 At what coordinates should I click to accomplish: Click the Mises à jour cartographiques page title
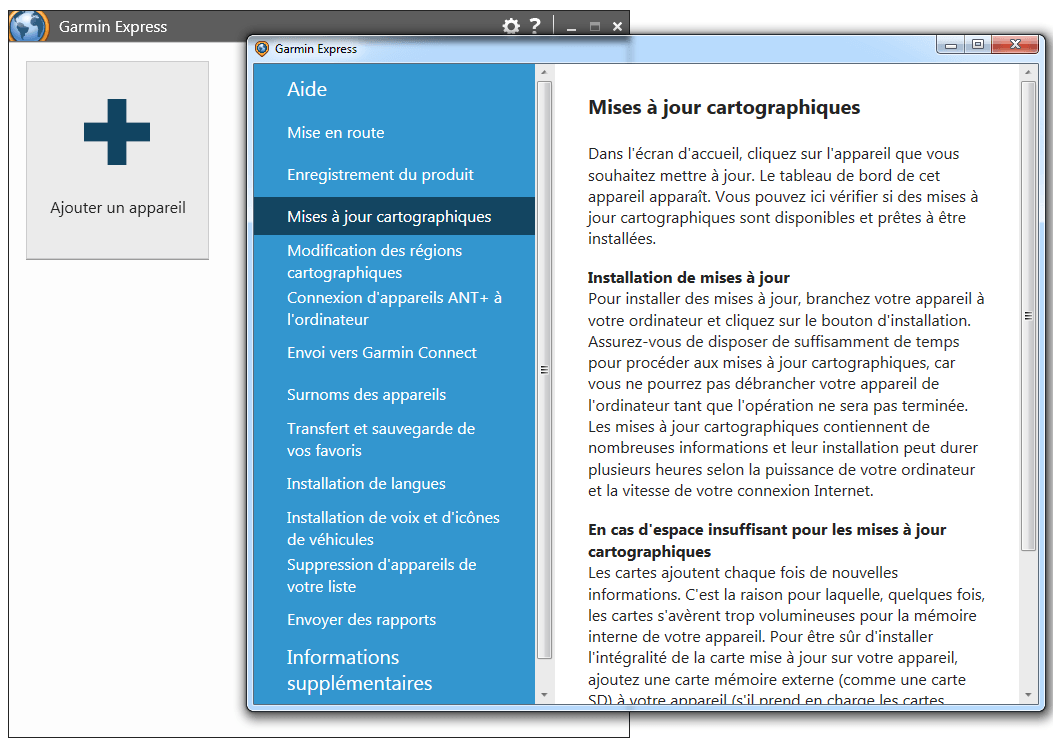[x=724, y=107]
